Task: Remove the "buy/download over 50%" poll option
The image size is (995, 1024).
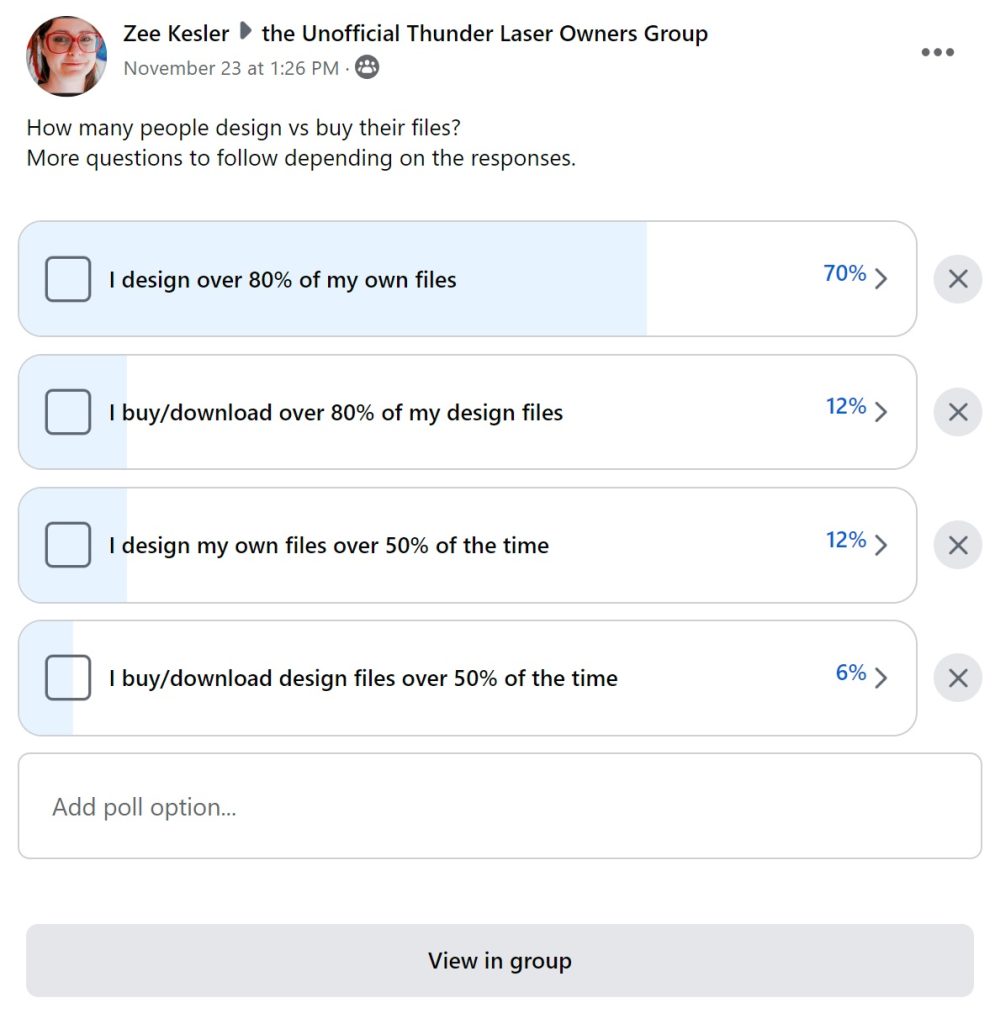Action: pos(957,678)
